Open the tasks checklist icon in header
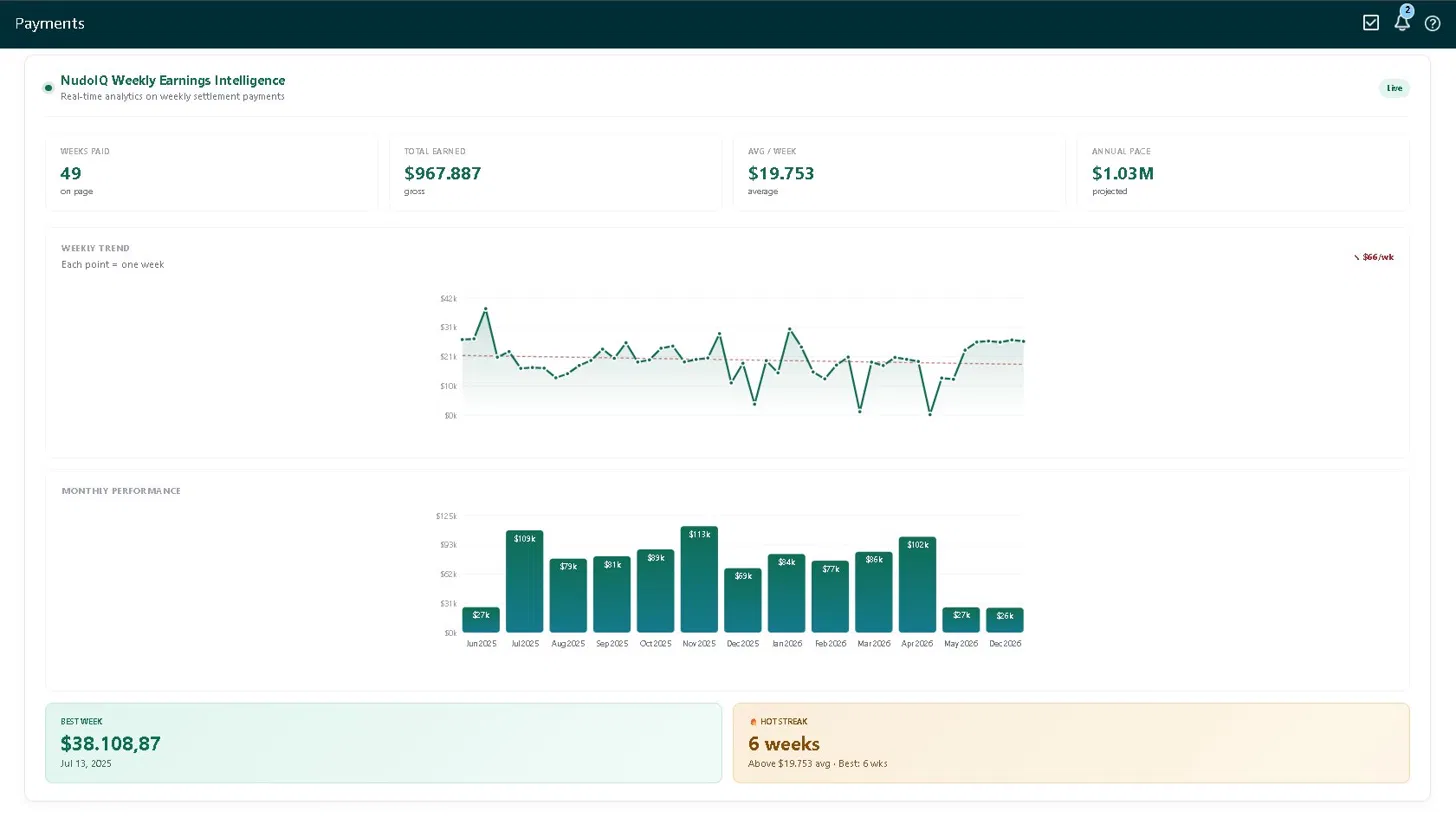 click(x=1371, y=23)
